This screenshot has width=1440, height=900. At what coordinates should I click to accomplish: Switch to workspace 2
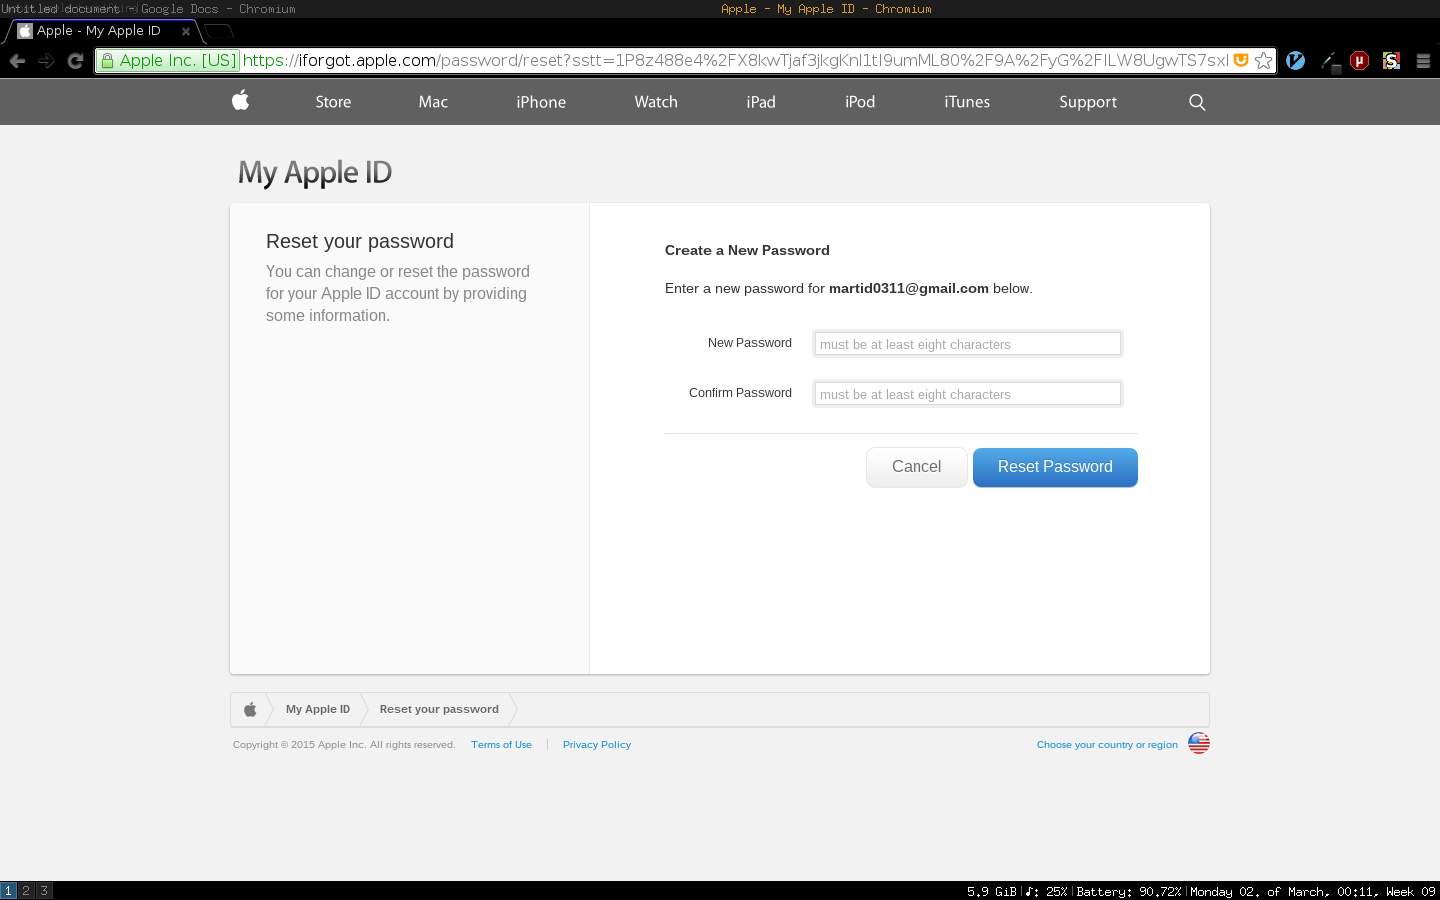click(x=26, y=891)
